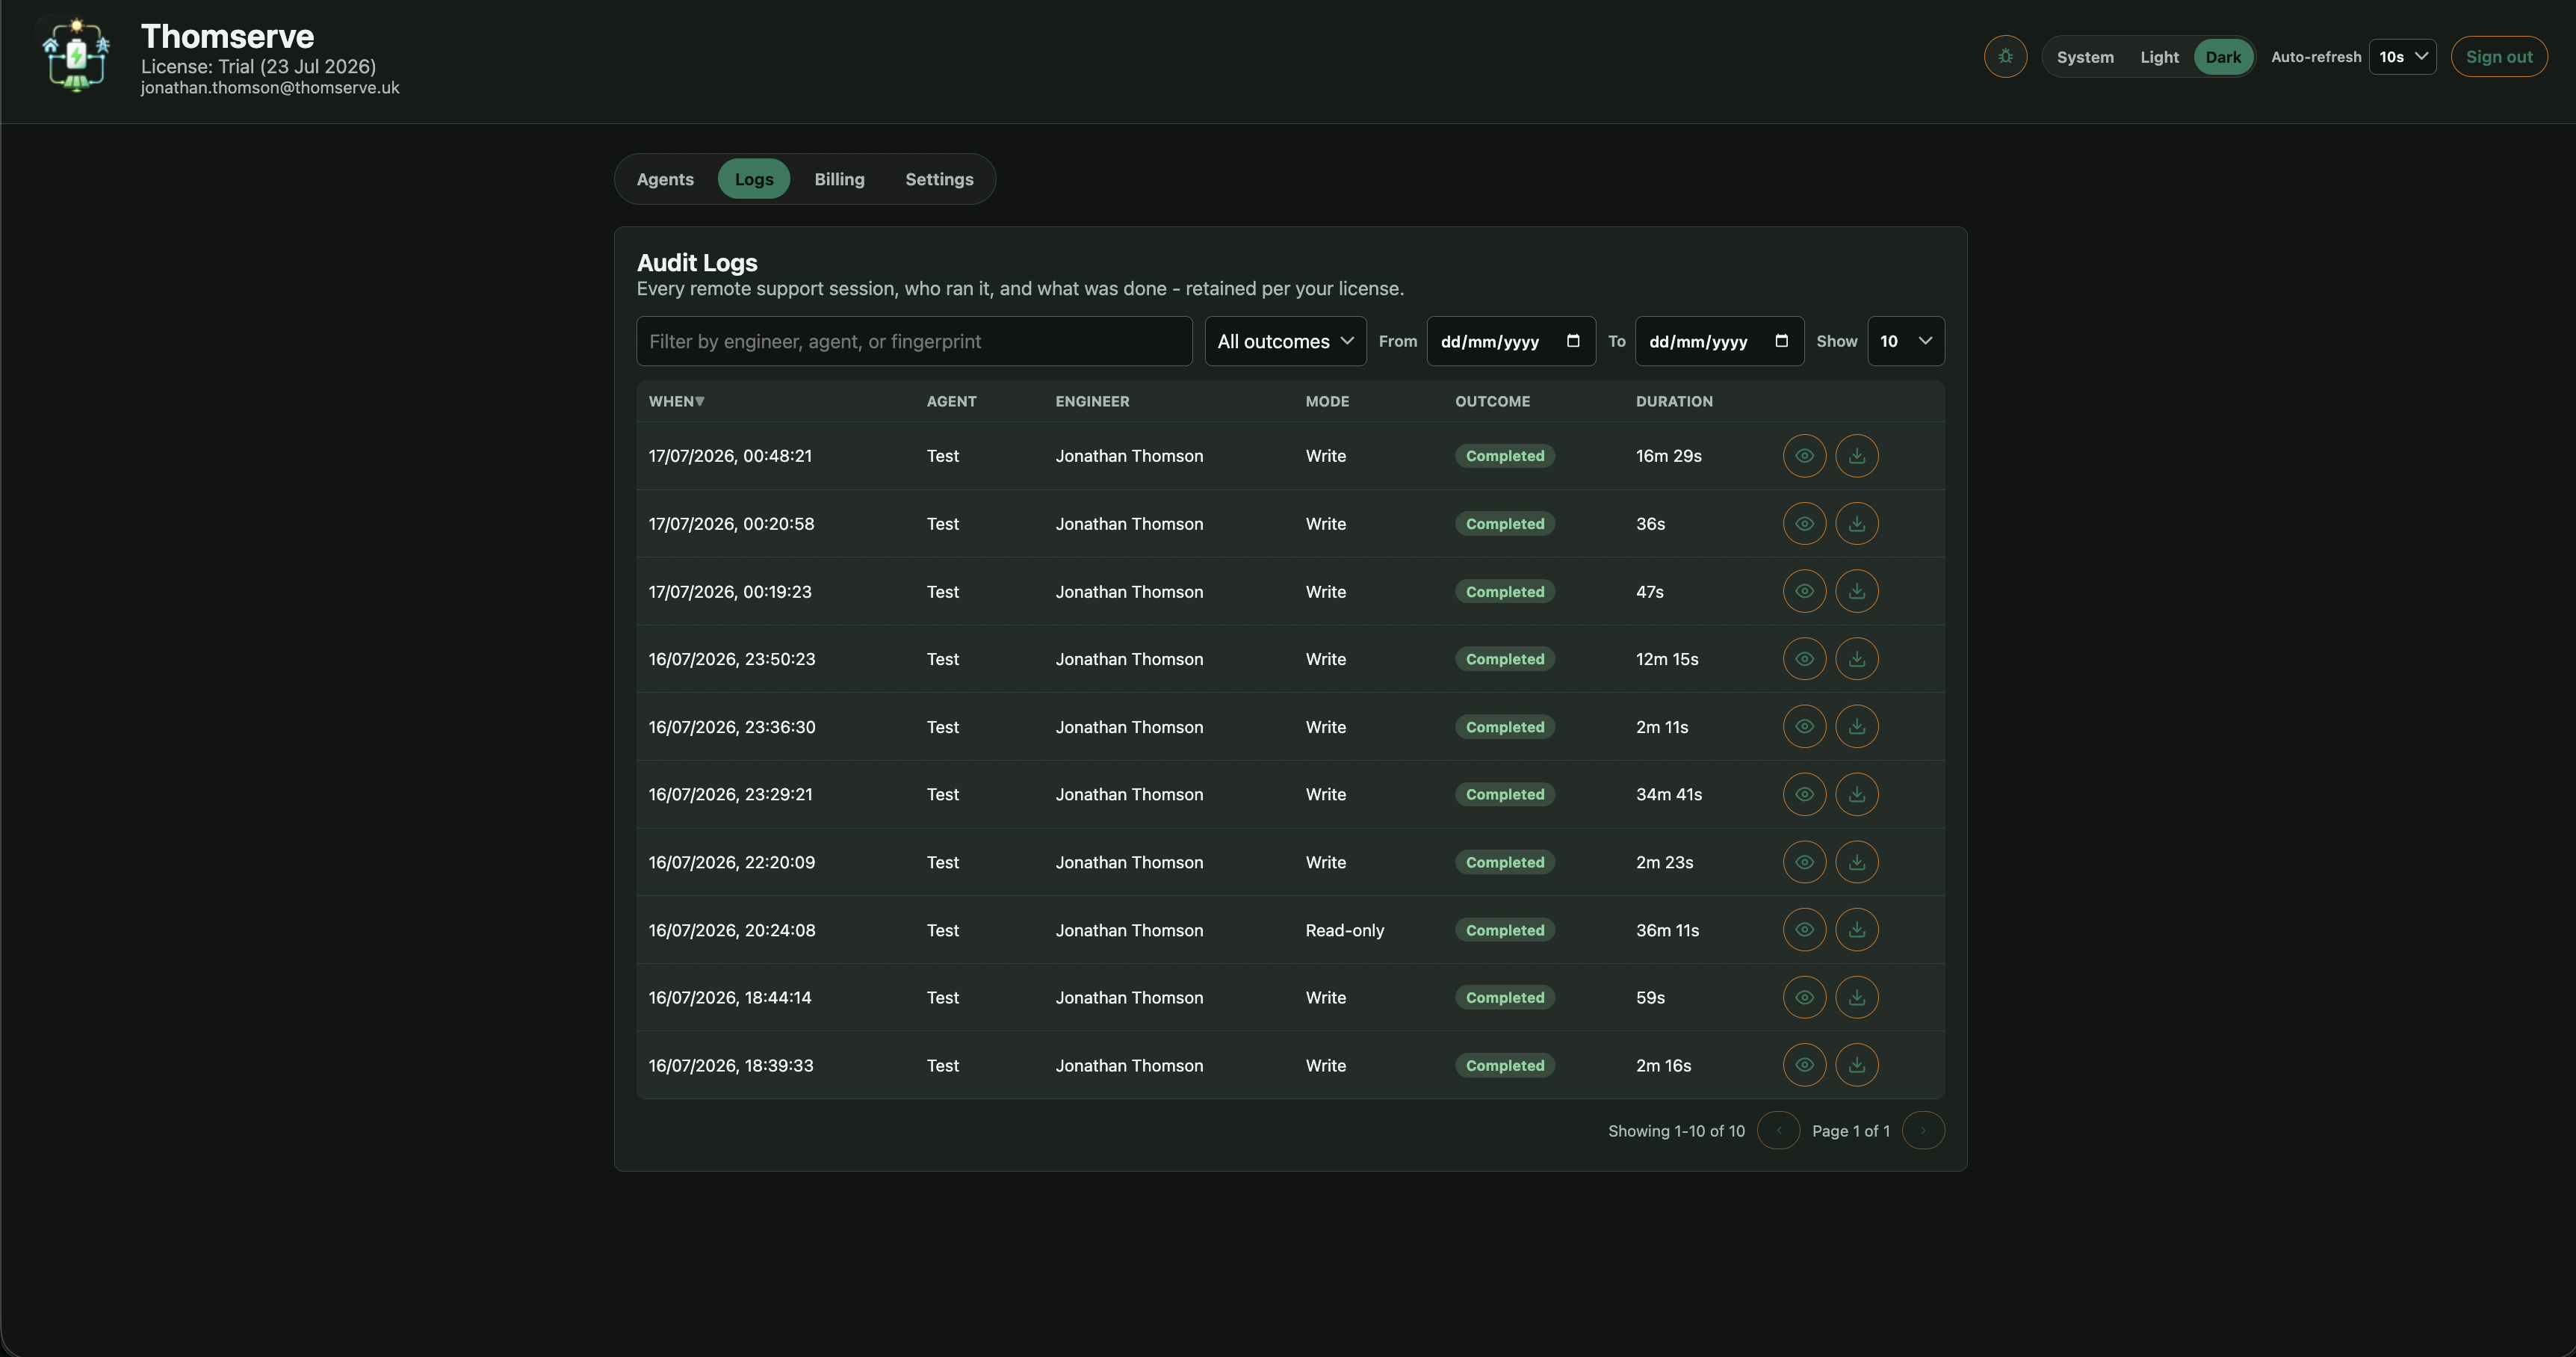Download log for 16/07/2026, 18:39:33 session
The width and height of the screenshot is (2576, 1357).
pyautogui.click(x=1856, y=1065)
